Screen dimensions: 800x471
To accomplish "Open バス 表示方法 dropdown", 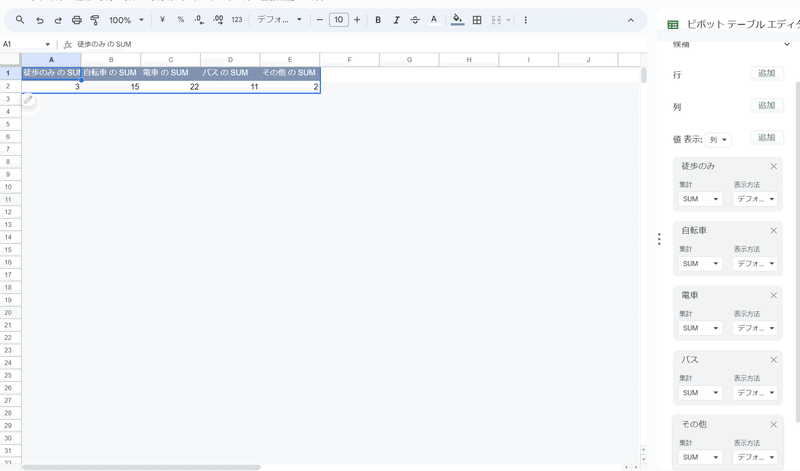I will [756, 393].
